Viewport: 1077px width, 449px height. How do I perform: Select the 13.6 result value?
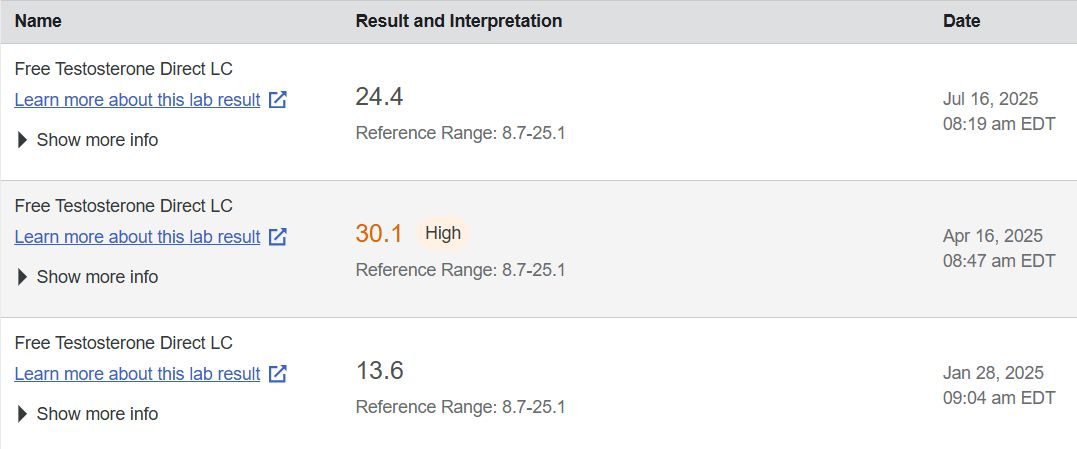tap(379, 371)
